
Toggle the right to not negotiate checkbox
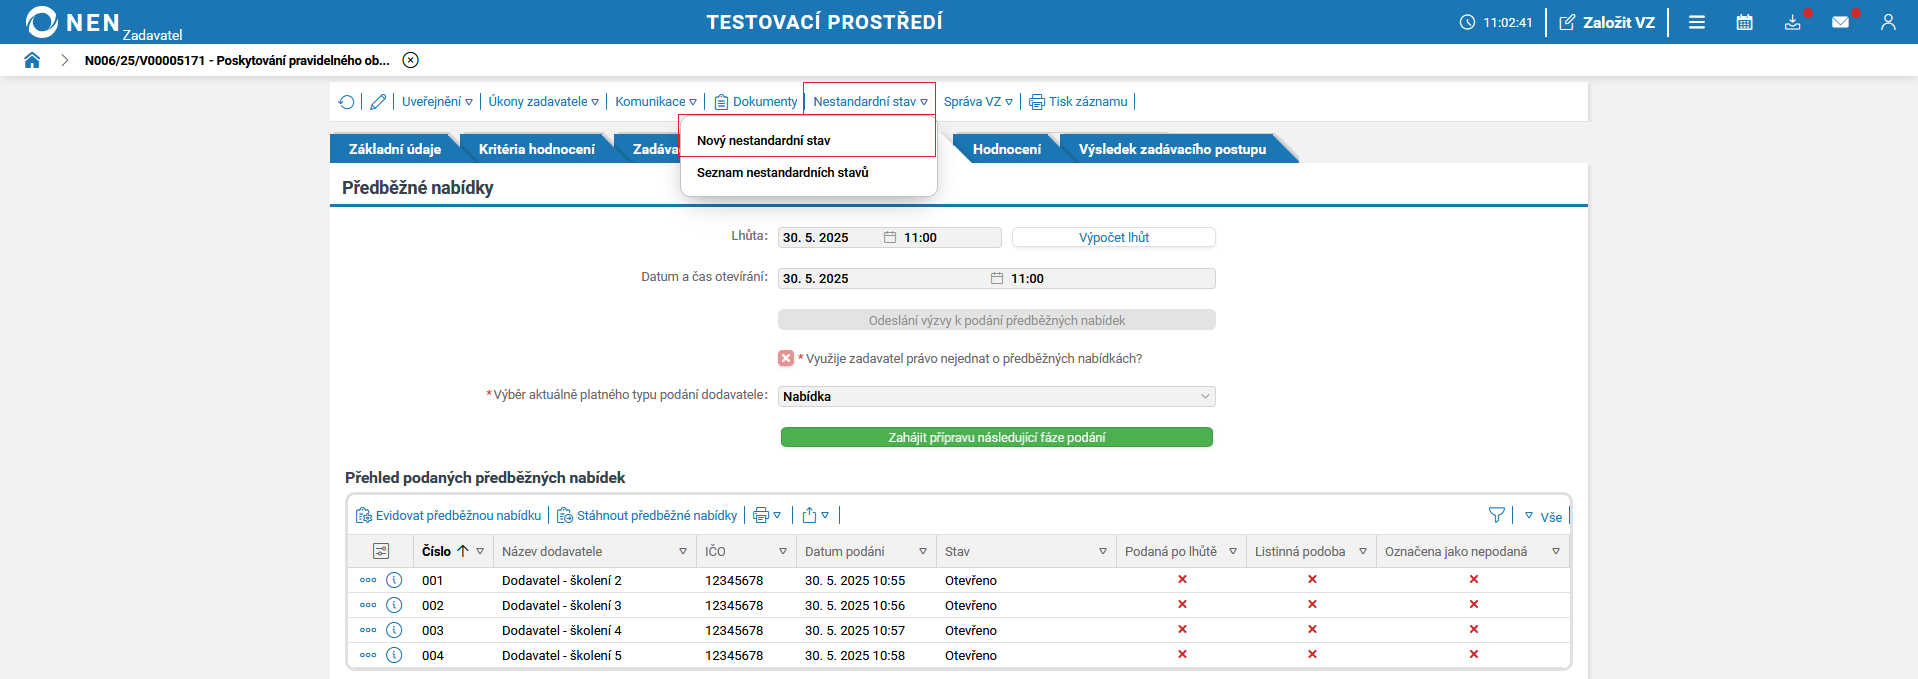click(x=786, y=358)
